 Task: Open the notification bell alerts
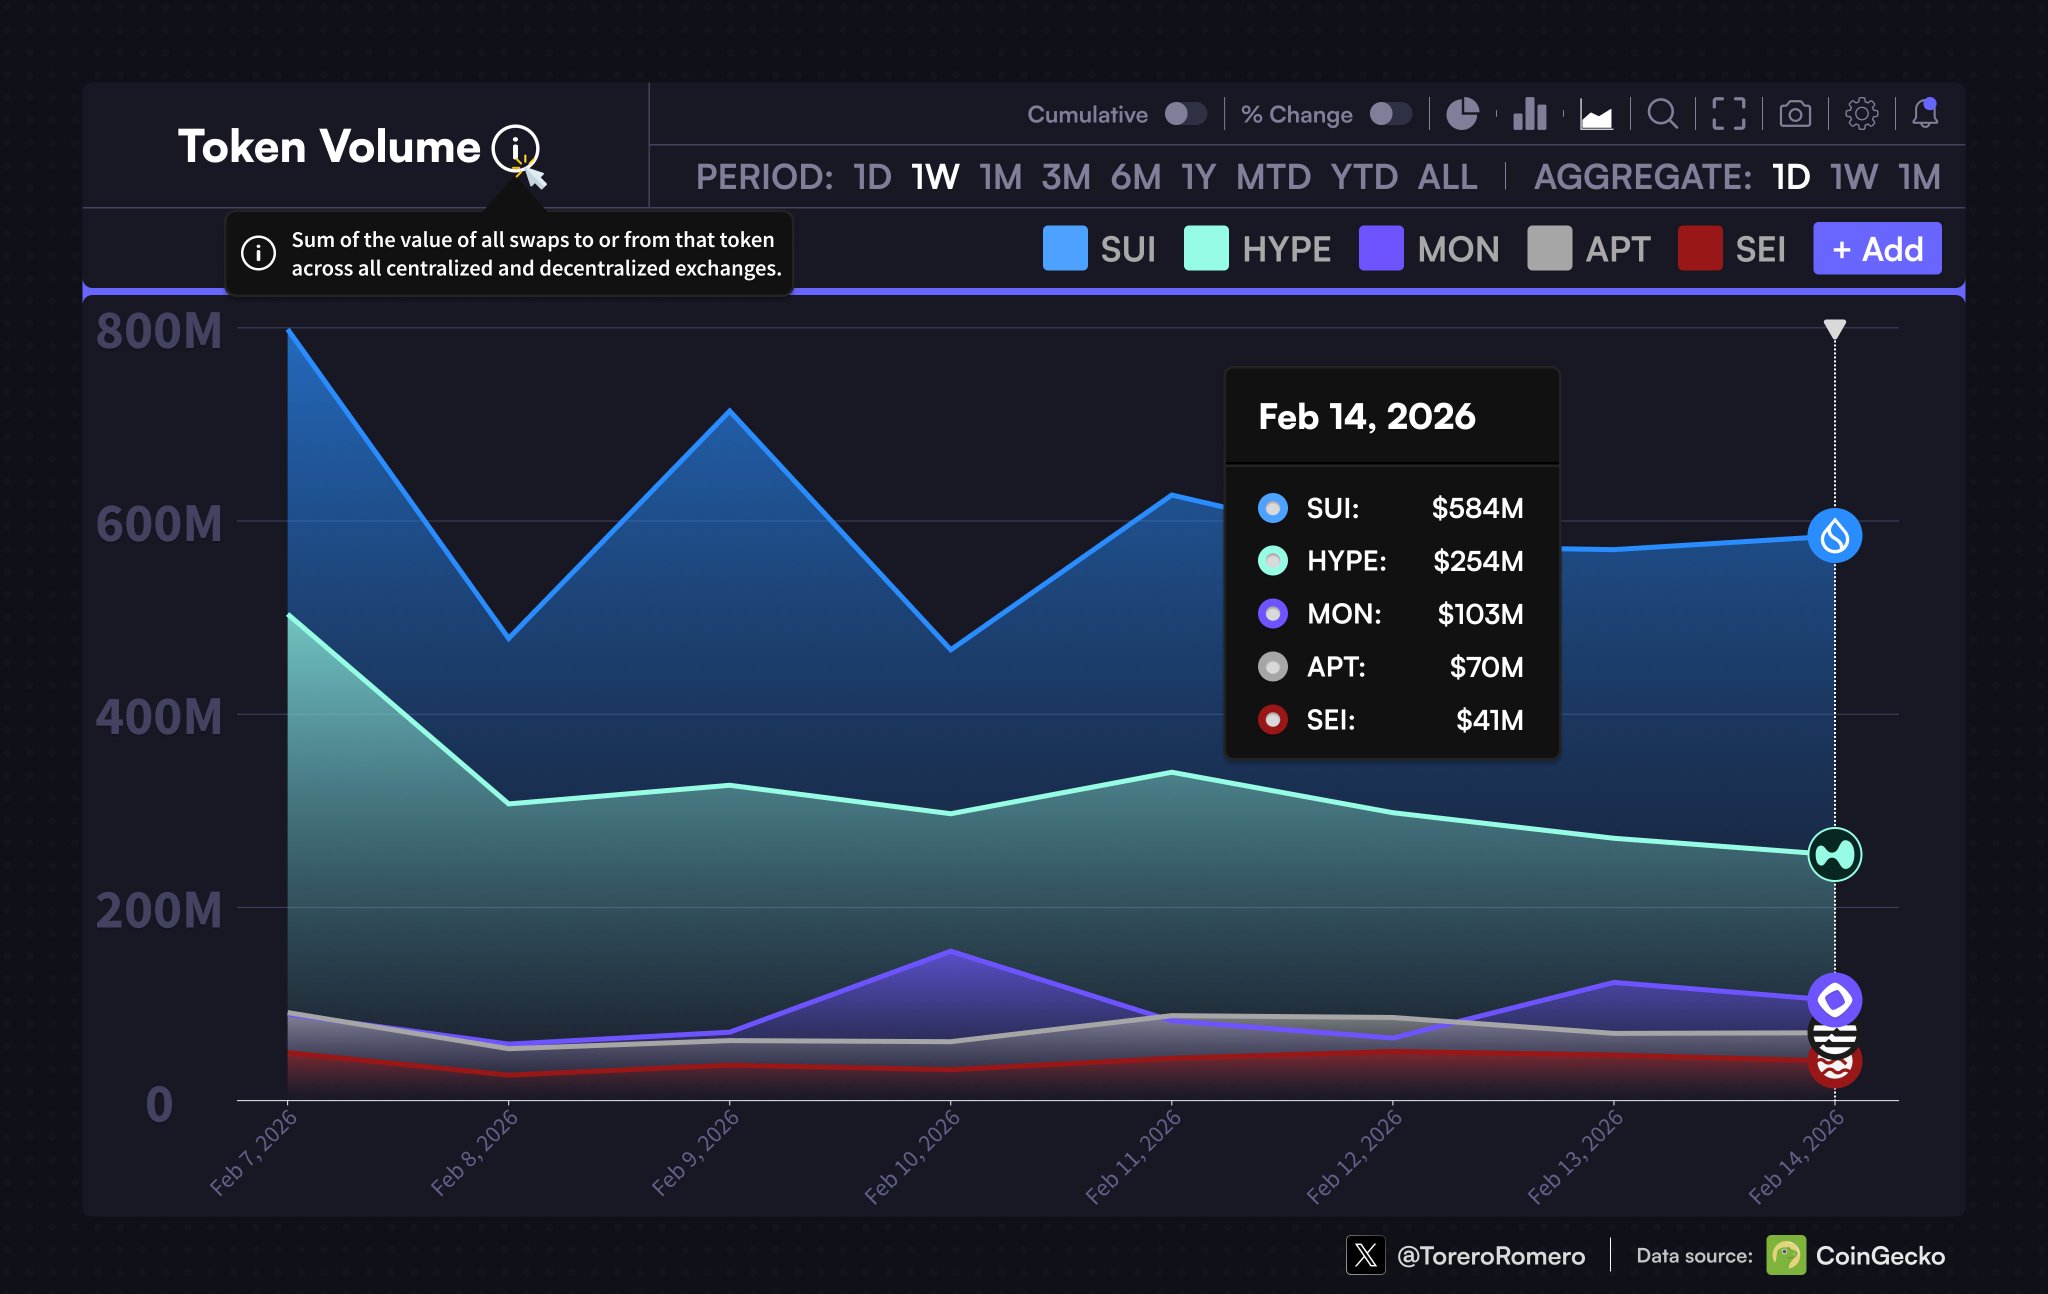pos(1925,113)
